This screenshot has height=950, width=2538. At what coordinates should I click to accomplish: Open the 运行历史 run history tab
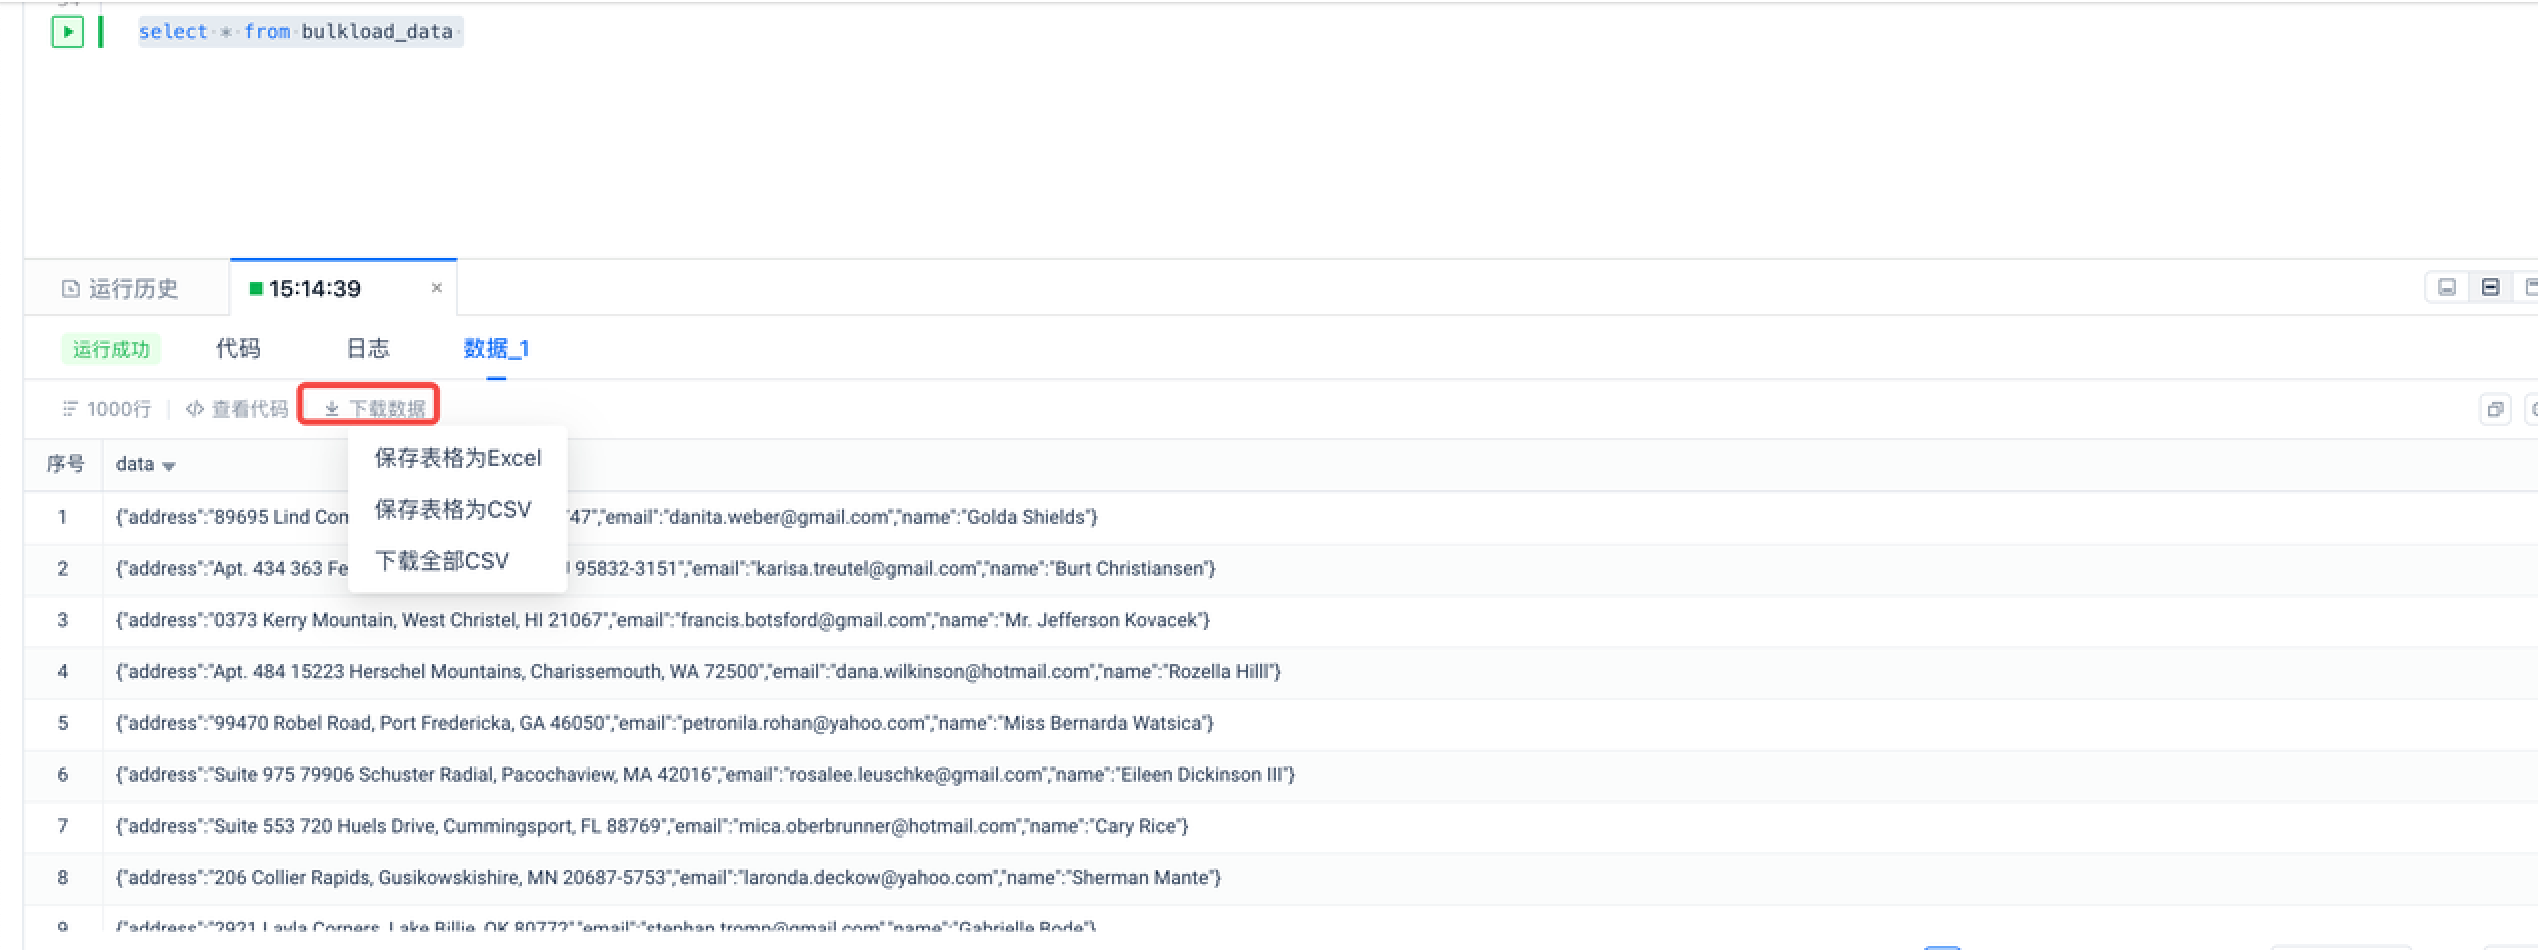121,289
